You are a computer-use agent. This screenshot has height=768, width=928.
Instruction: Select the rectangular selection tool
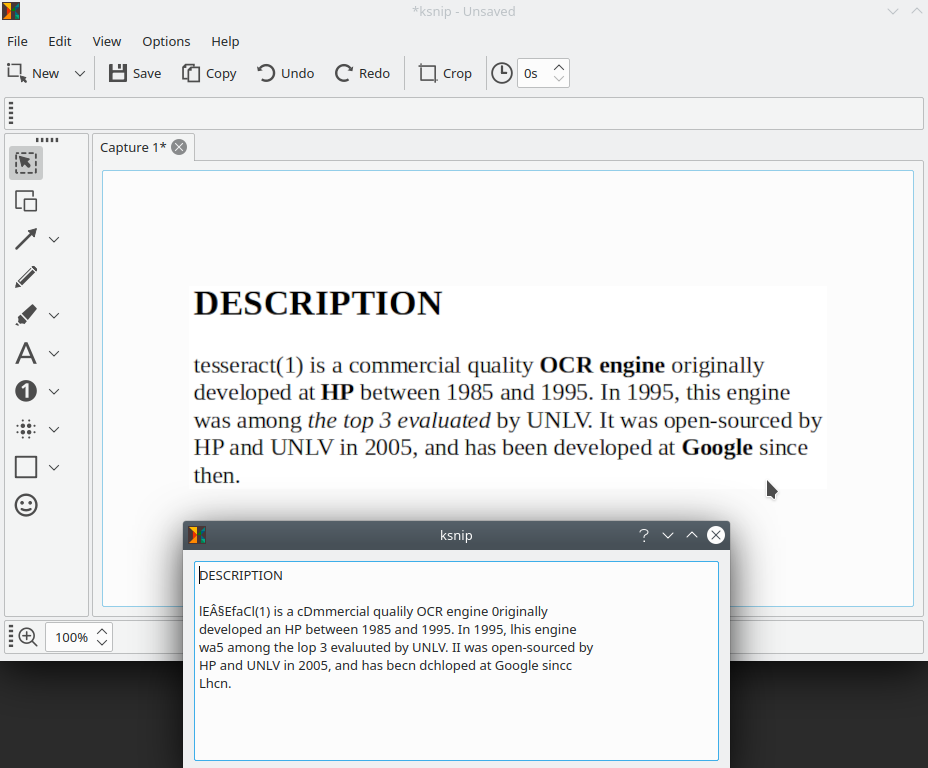coord(25,161)
